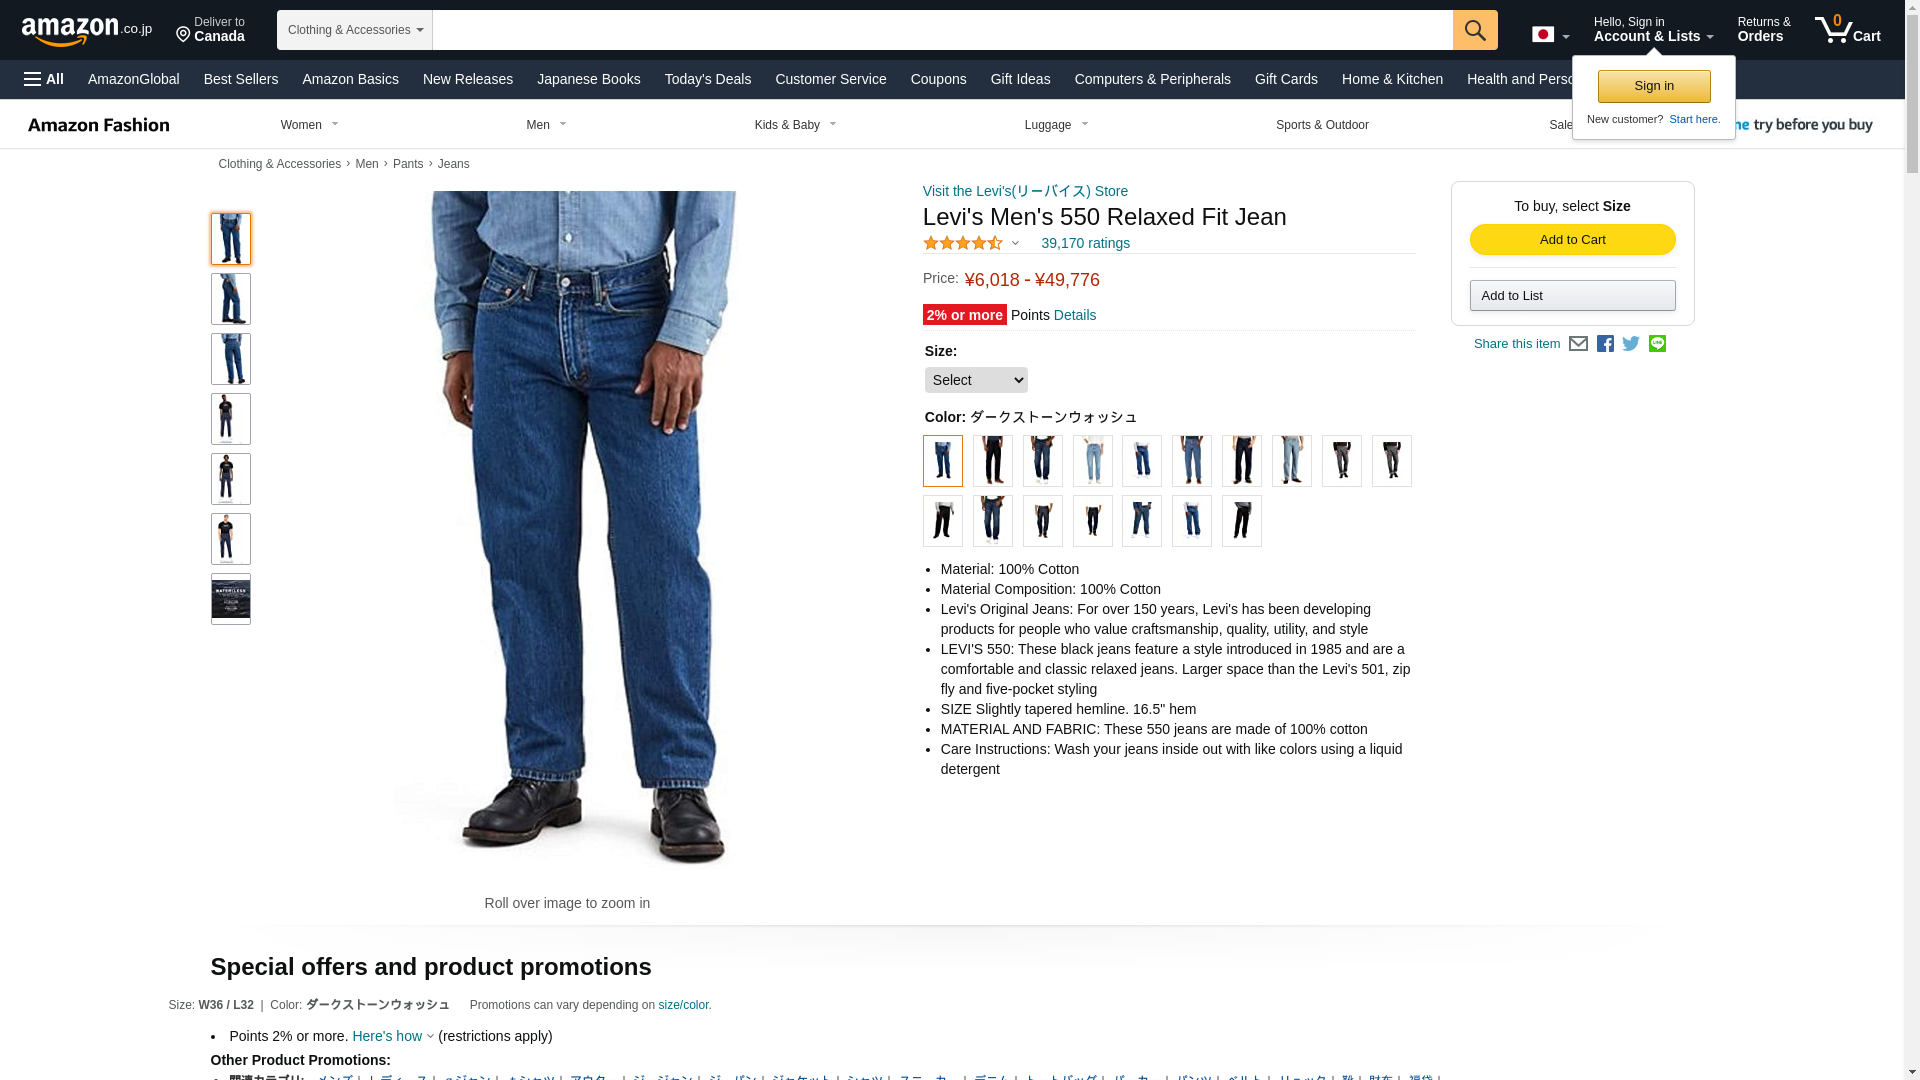
Task: Expand the Size select dropdown
Action: (976, 380)
